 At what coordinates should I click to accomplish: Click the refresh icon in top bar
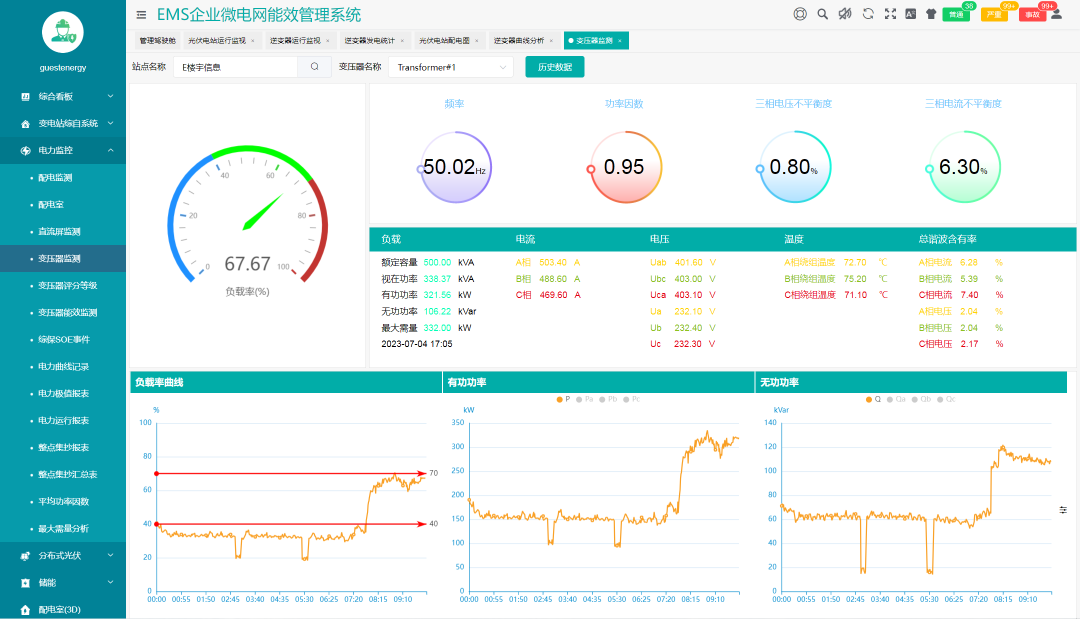(x=867, y=14)
